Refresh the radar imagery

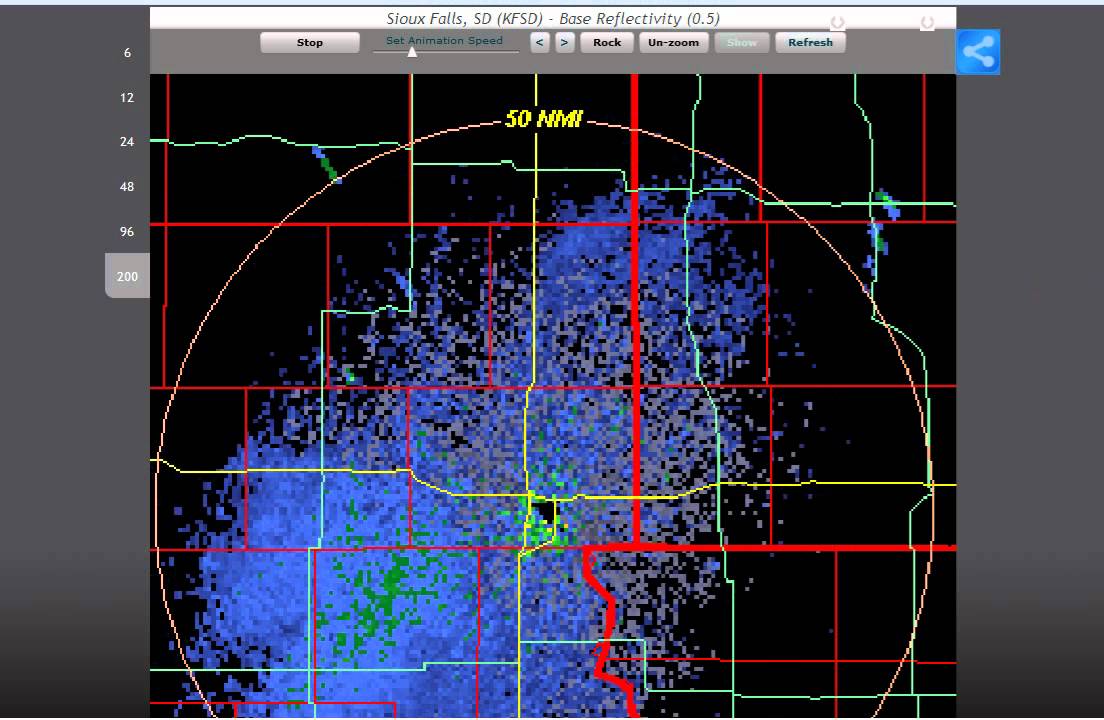810,42
